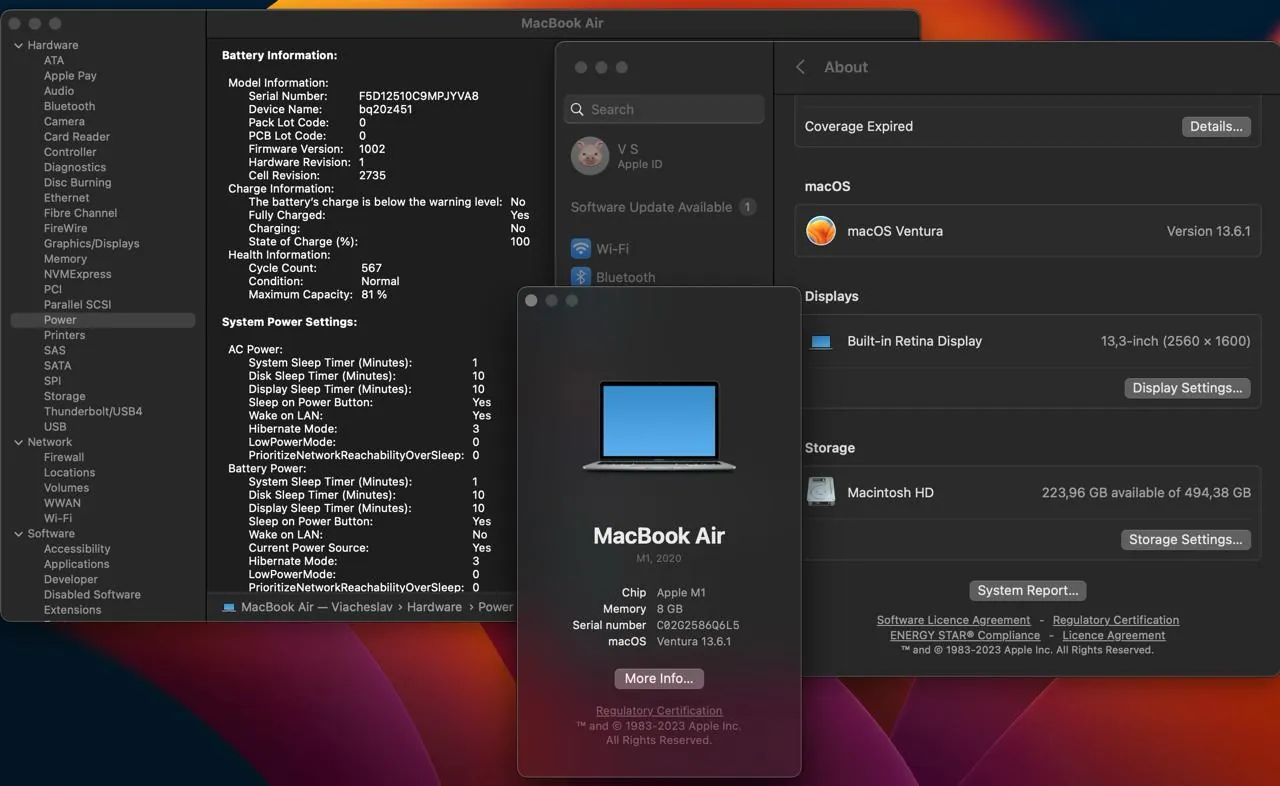Select Printers in the Hardware list
The width and height of the screenshot is (1280, 786).
pos(65,335)
